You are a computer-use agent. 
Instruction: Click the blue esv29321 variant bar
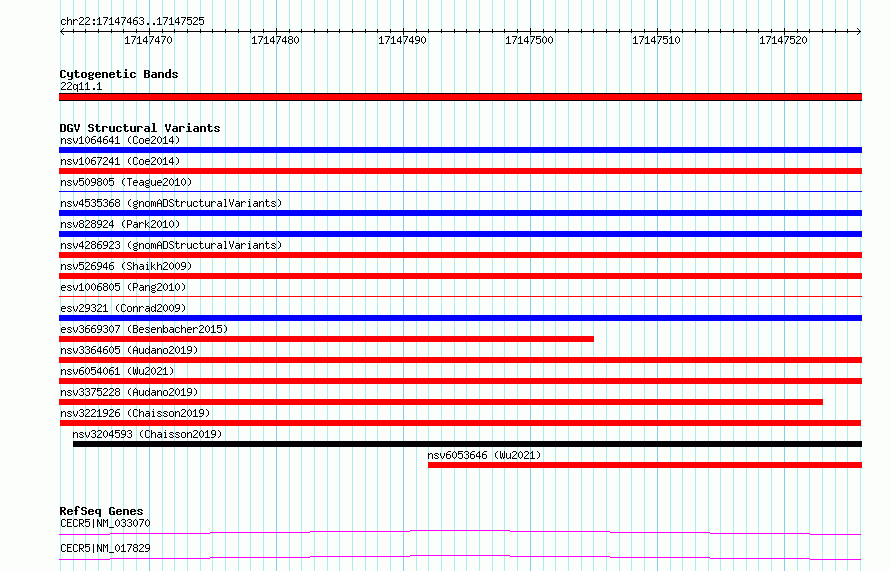[x=460, y=318]
